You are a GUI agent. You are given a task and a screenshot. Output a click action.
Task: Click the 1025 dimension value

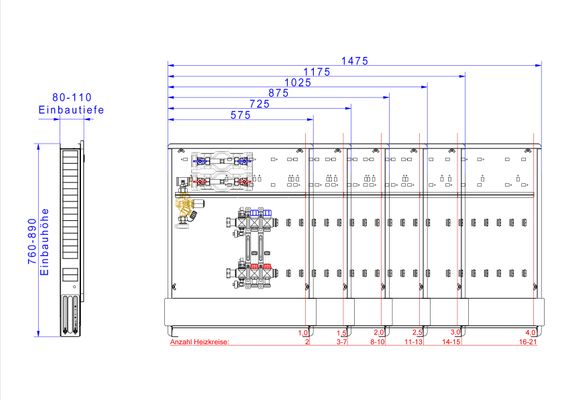coord(298,83)
